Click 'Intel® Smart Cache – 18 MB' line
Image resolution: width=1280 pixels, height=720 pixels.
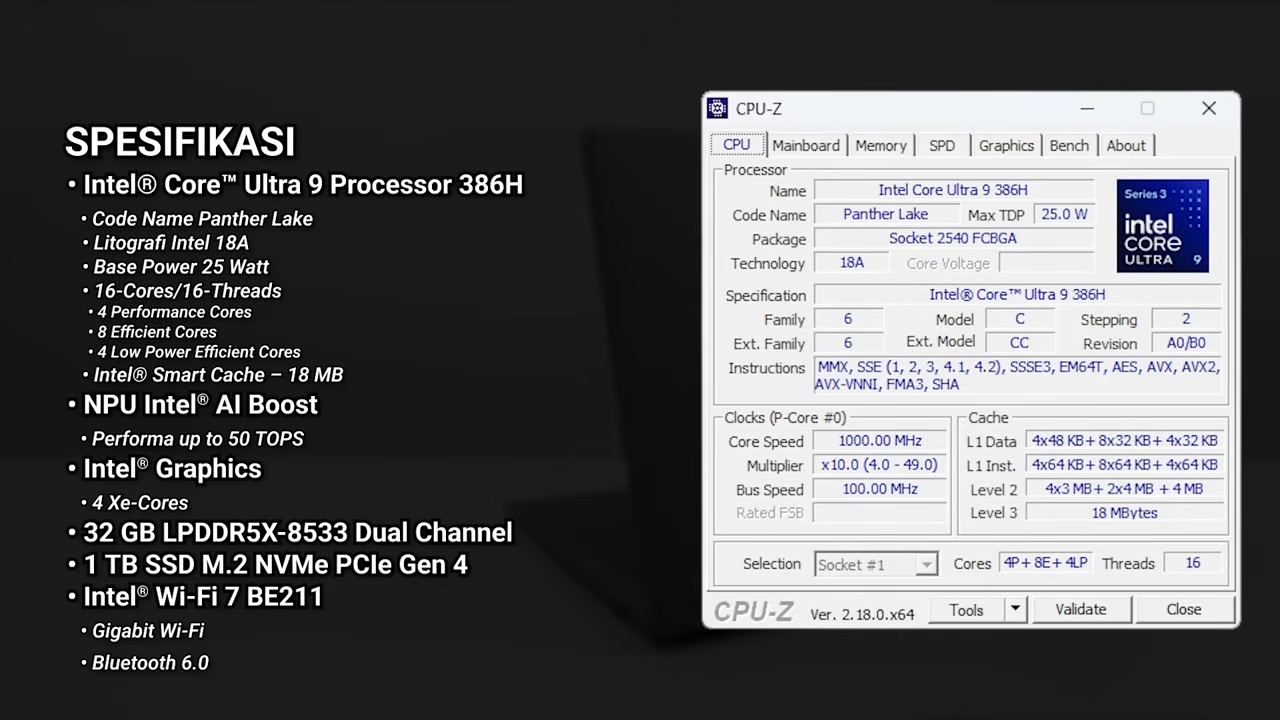(x=218, y=375)
